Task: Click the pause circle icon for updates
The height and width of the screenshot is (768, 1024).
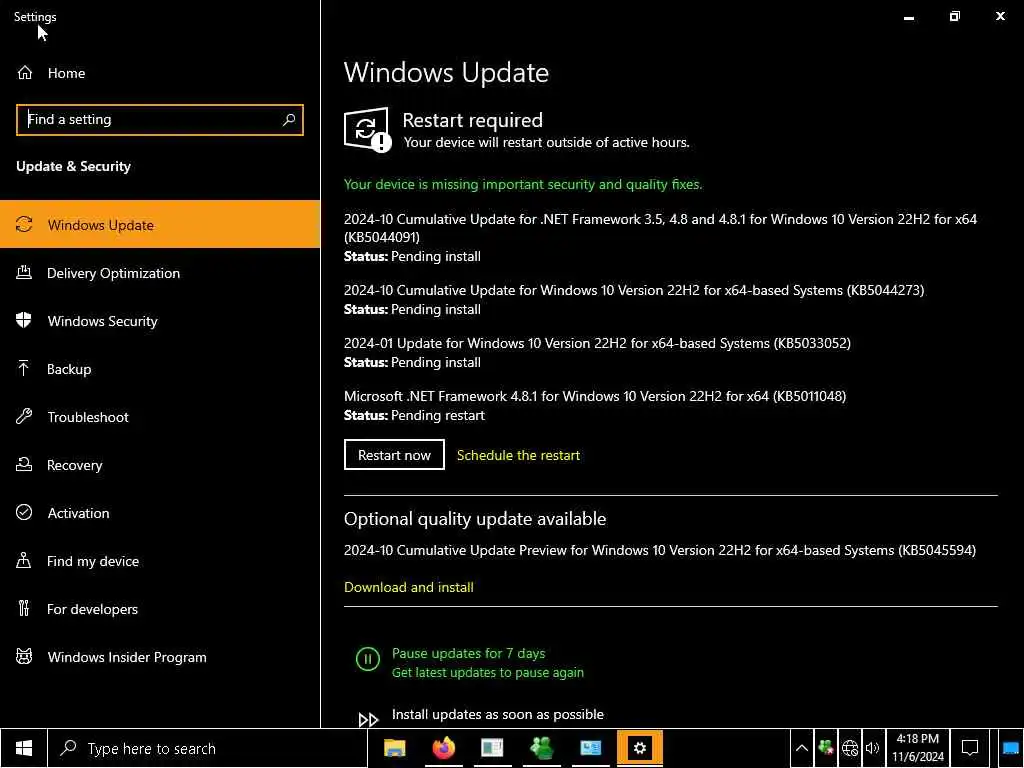Action: [x=368, y=659]
